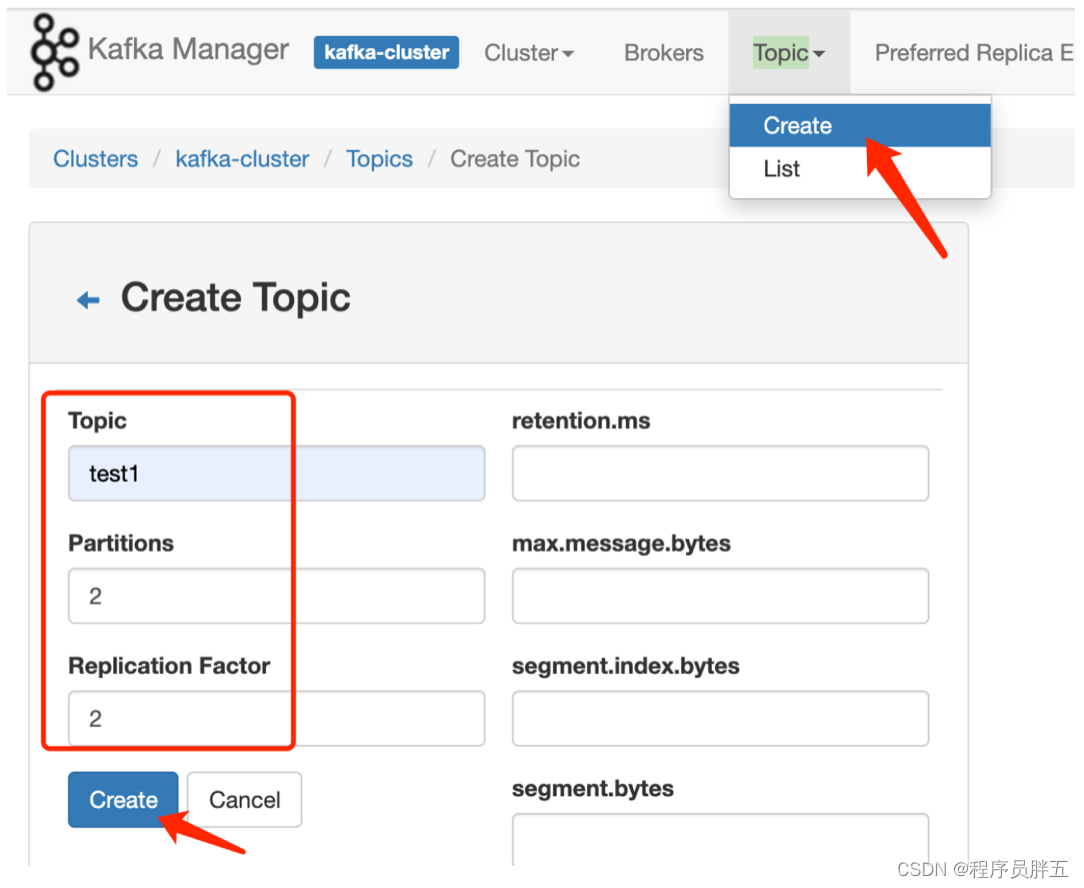Focus the Replication Factor input field
The image size is (1084, 888).
coord(277,719)
